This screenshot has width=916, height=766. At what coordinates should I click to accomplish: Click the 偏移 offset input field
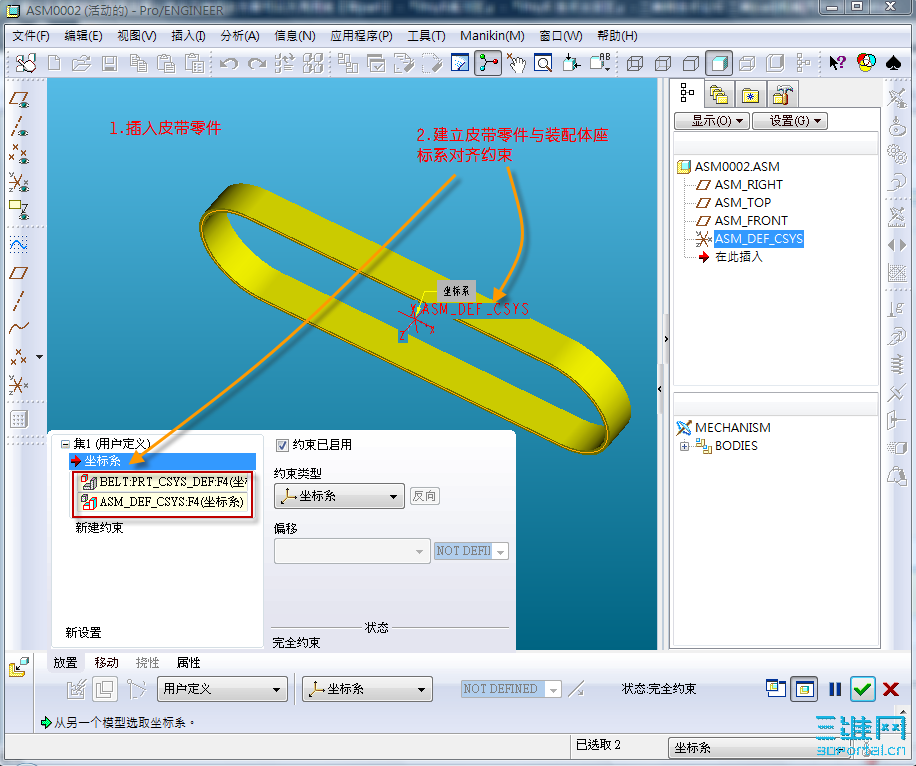point(352,551)
